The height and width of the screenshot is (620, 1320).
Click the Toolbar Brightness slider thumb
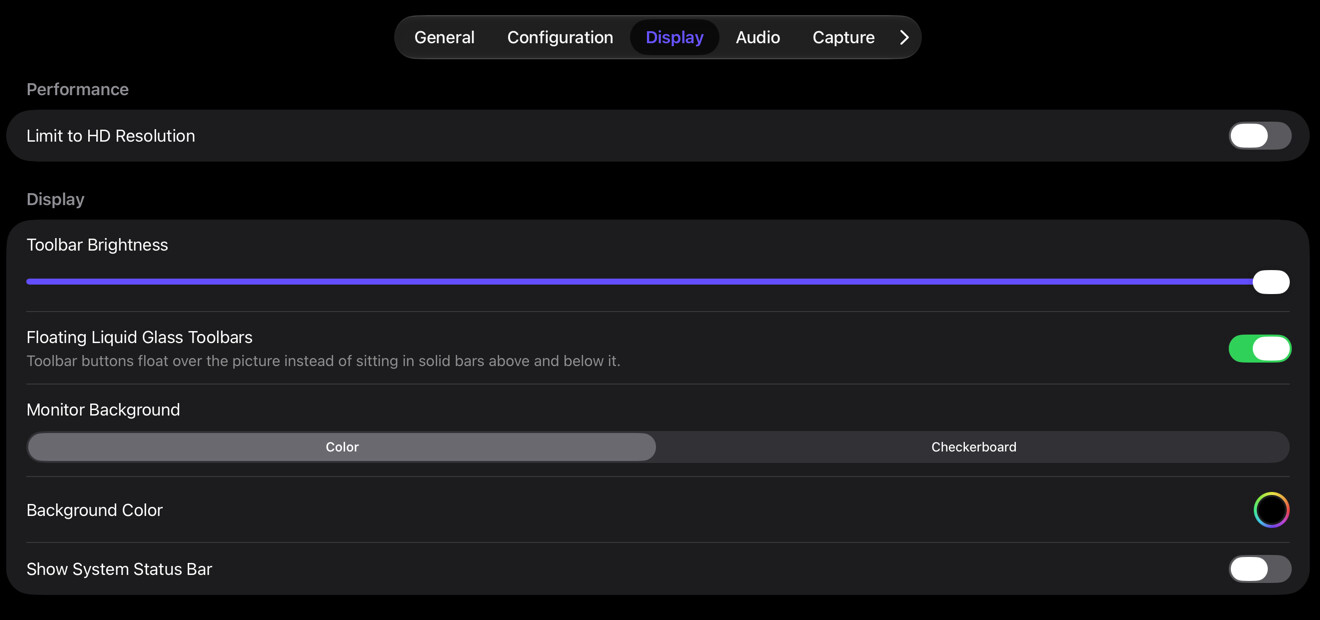[1271, 282]
